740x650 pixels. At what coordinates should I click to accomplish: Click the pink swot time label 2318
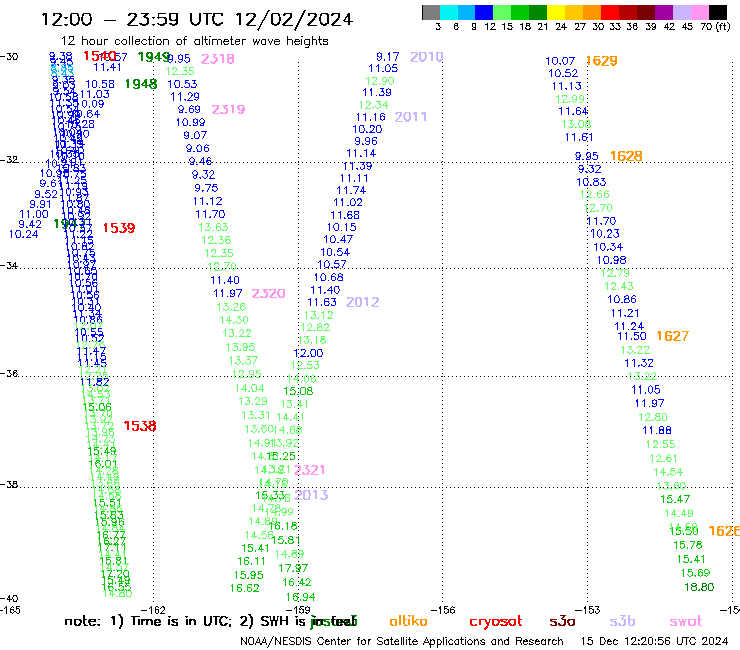coord(218,59)
